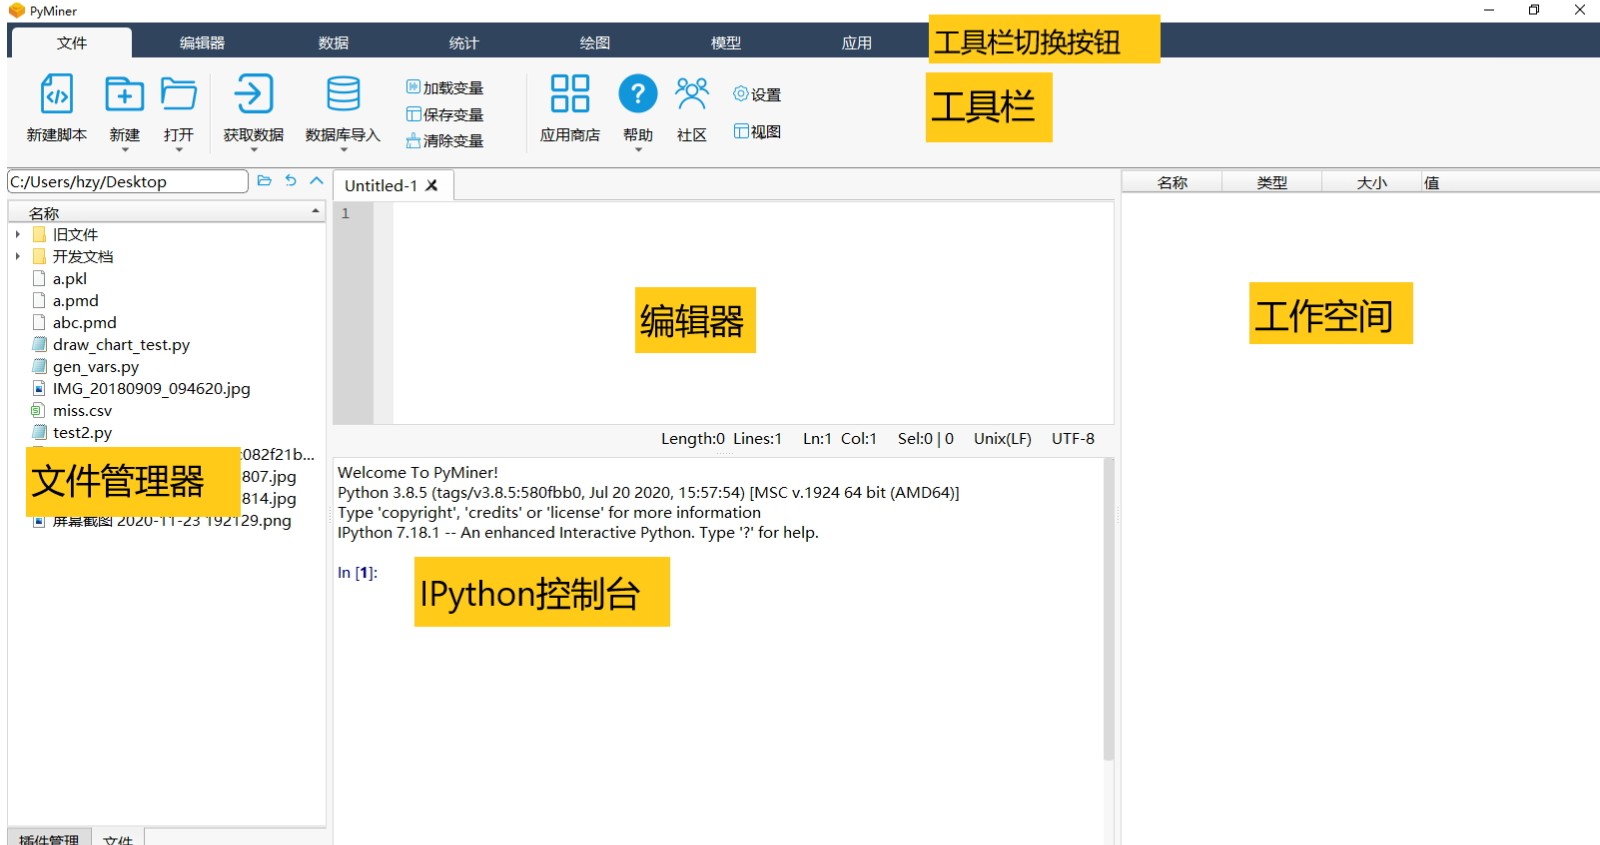Switch to the 文件 ribbon tab
This screenshot has height=845, width=1600.
(x=71, y=43)
